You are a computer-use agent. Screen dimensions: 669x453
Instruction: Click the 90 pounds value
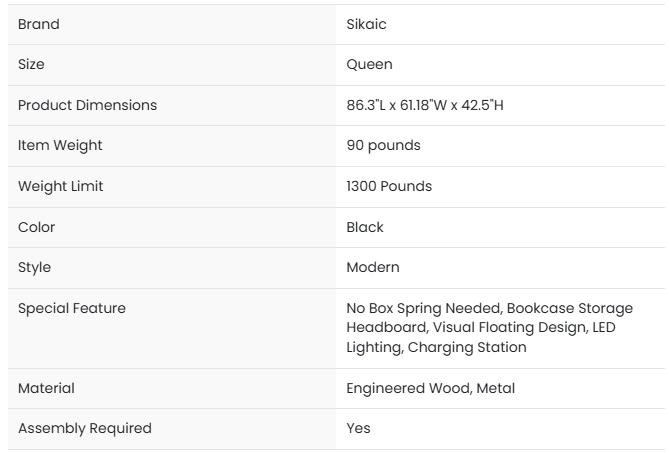tap(383, 145)
